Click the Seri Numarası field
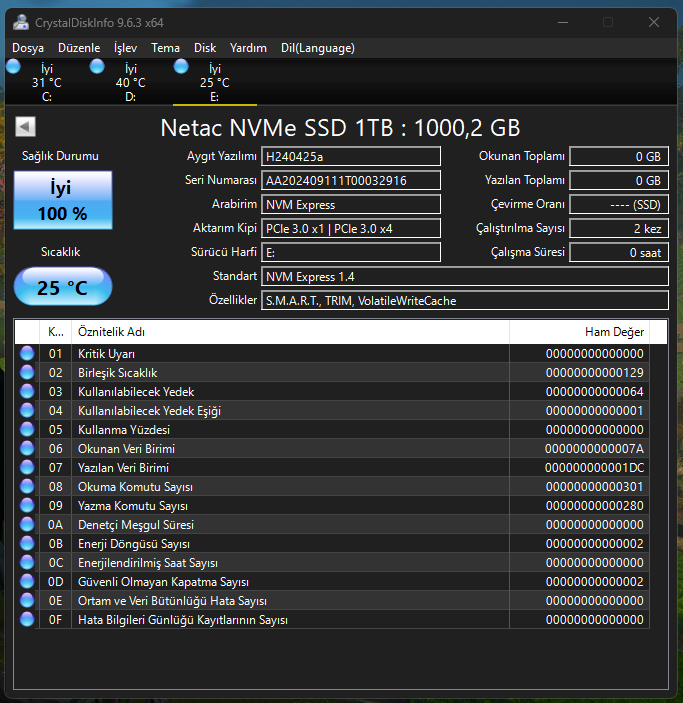The height and width of the screenshot is (703, 683). [351, 180]
